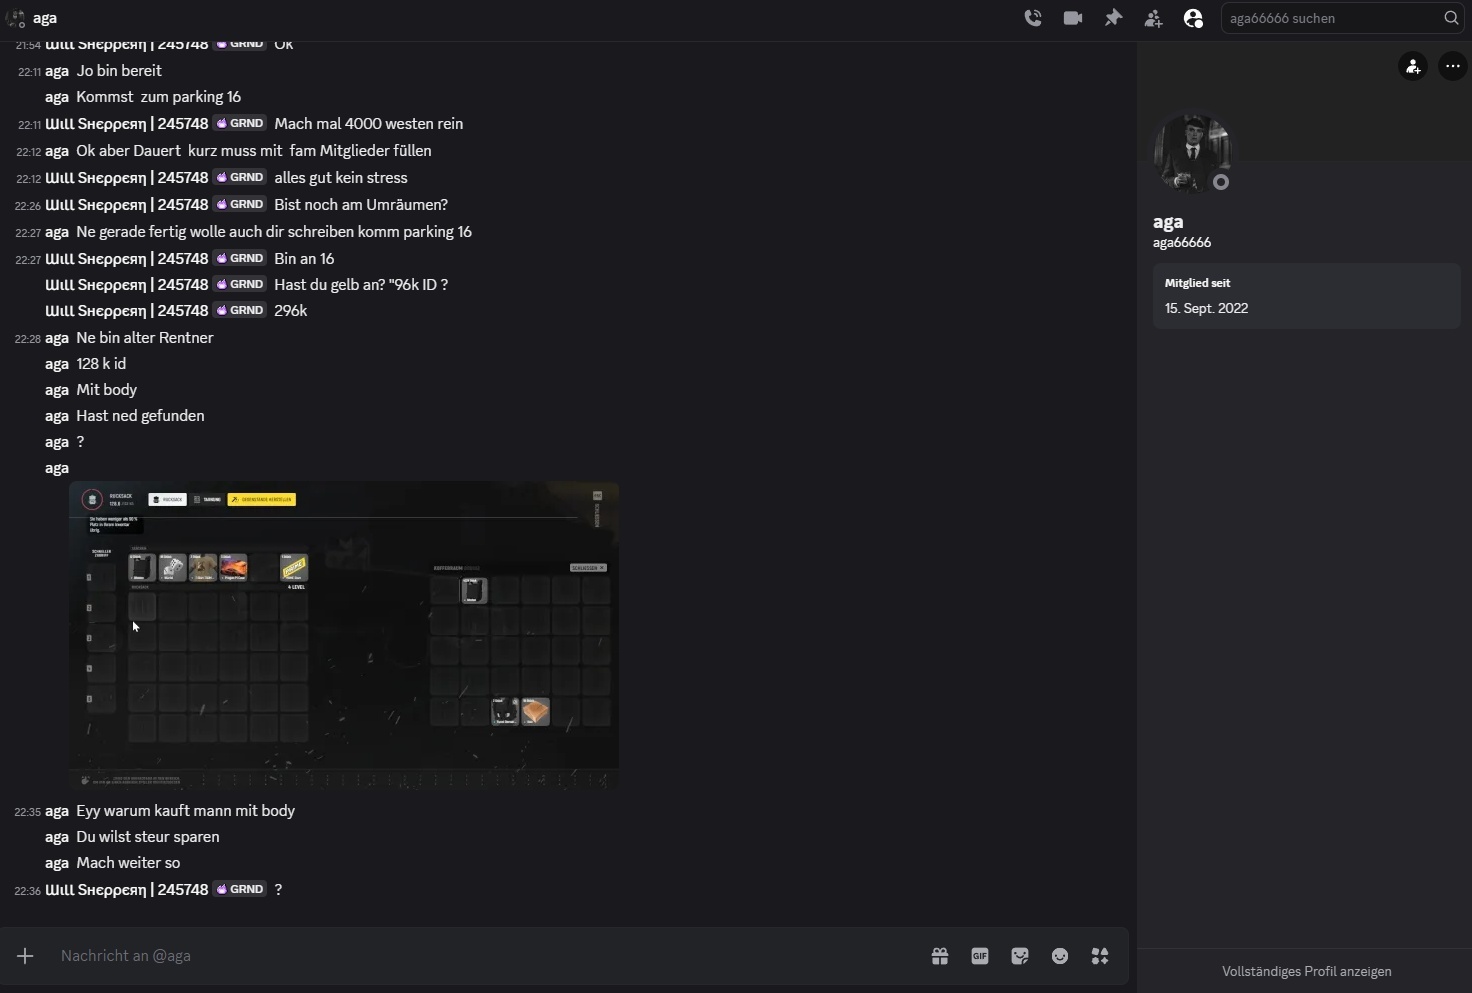Open the GIF picker

coord(980,957)
